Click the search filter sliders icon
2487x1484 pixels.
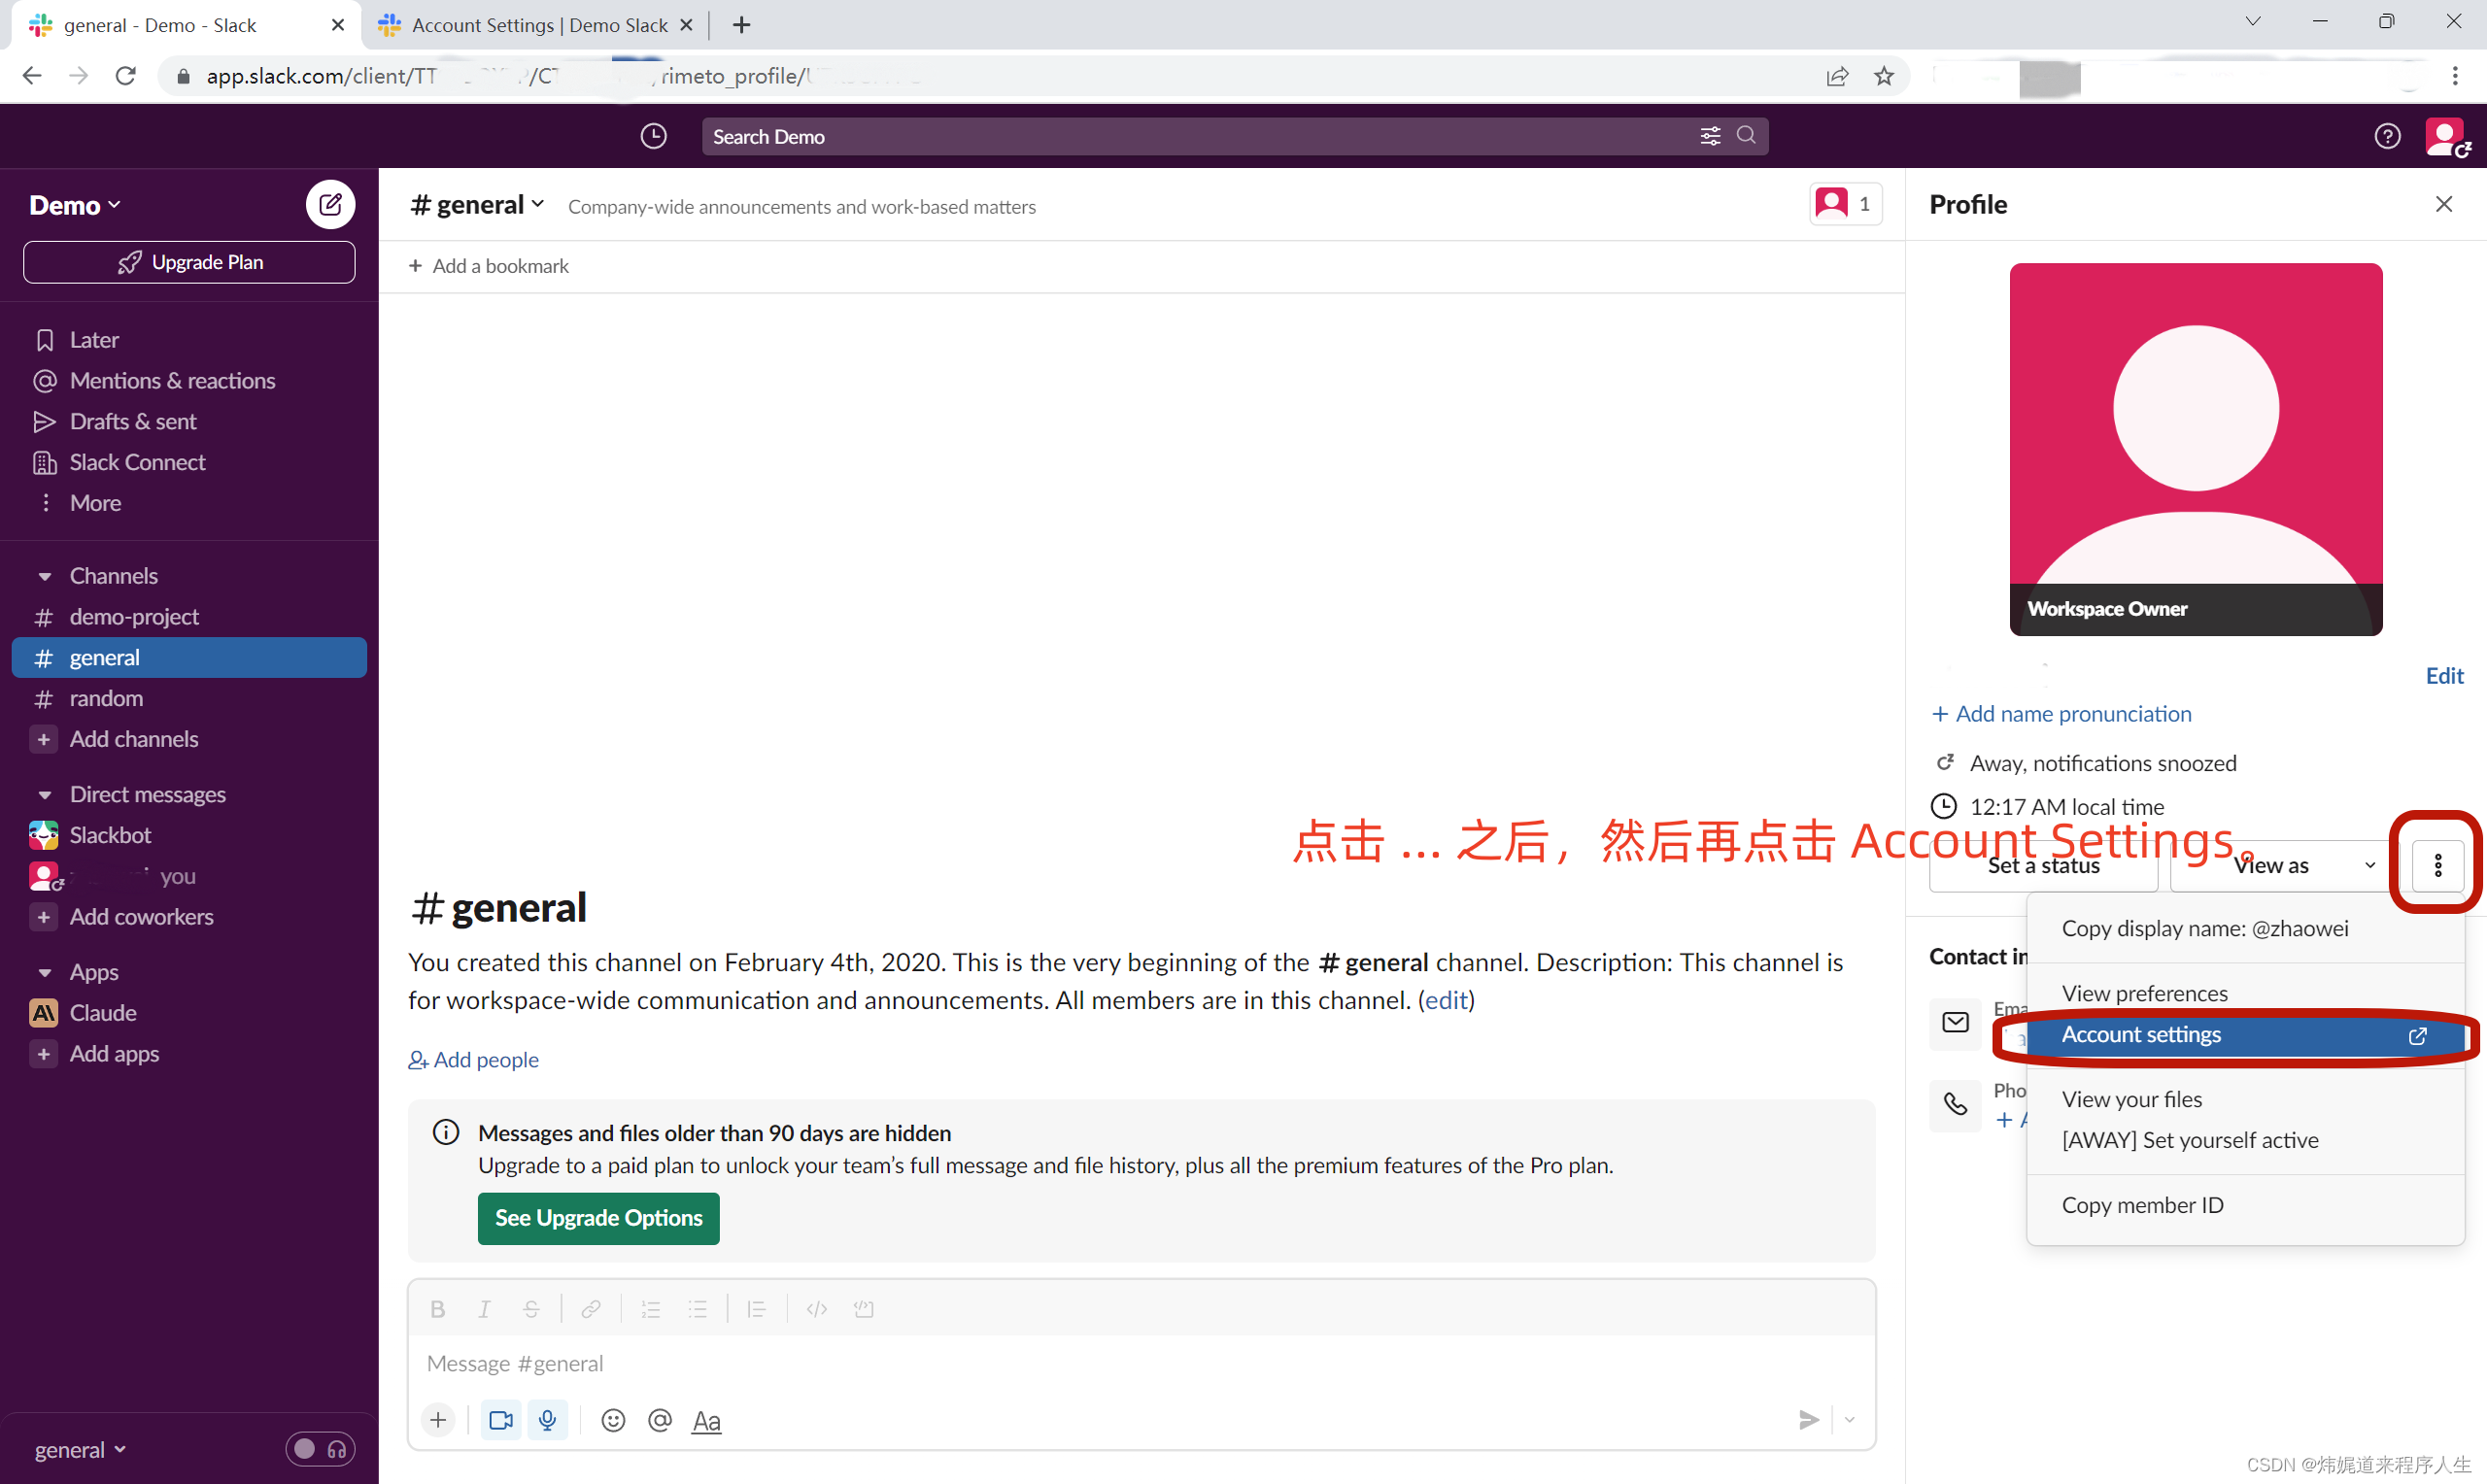click(x=1710, y=136)
